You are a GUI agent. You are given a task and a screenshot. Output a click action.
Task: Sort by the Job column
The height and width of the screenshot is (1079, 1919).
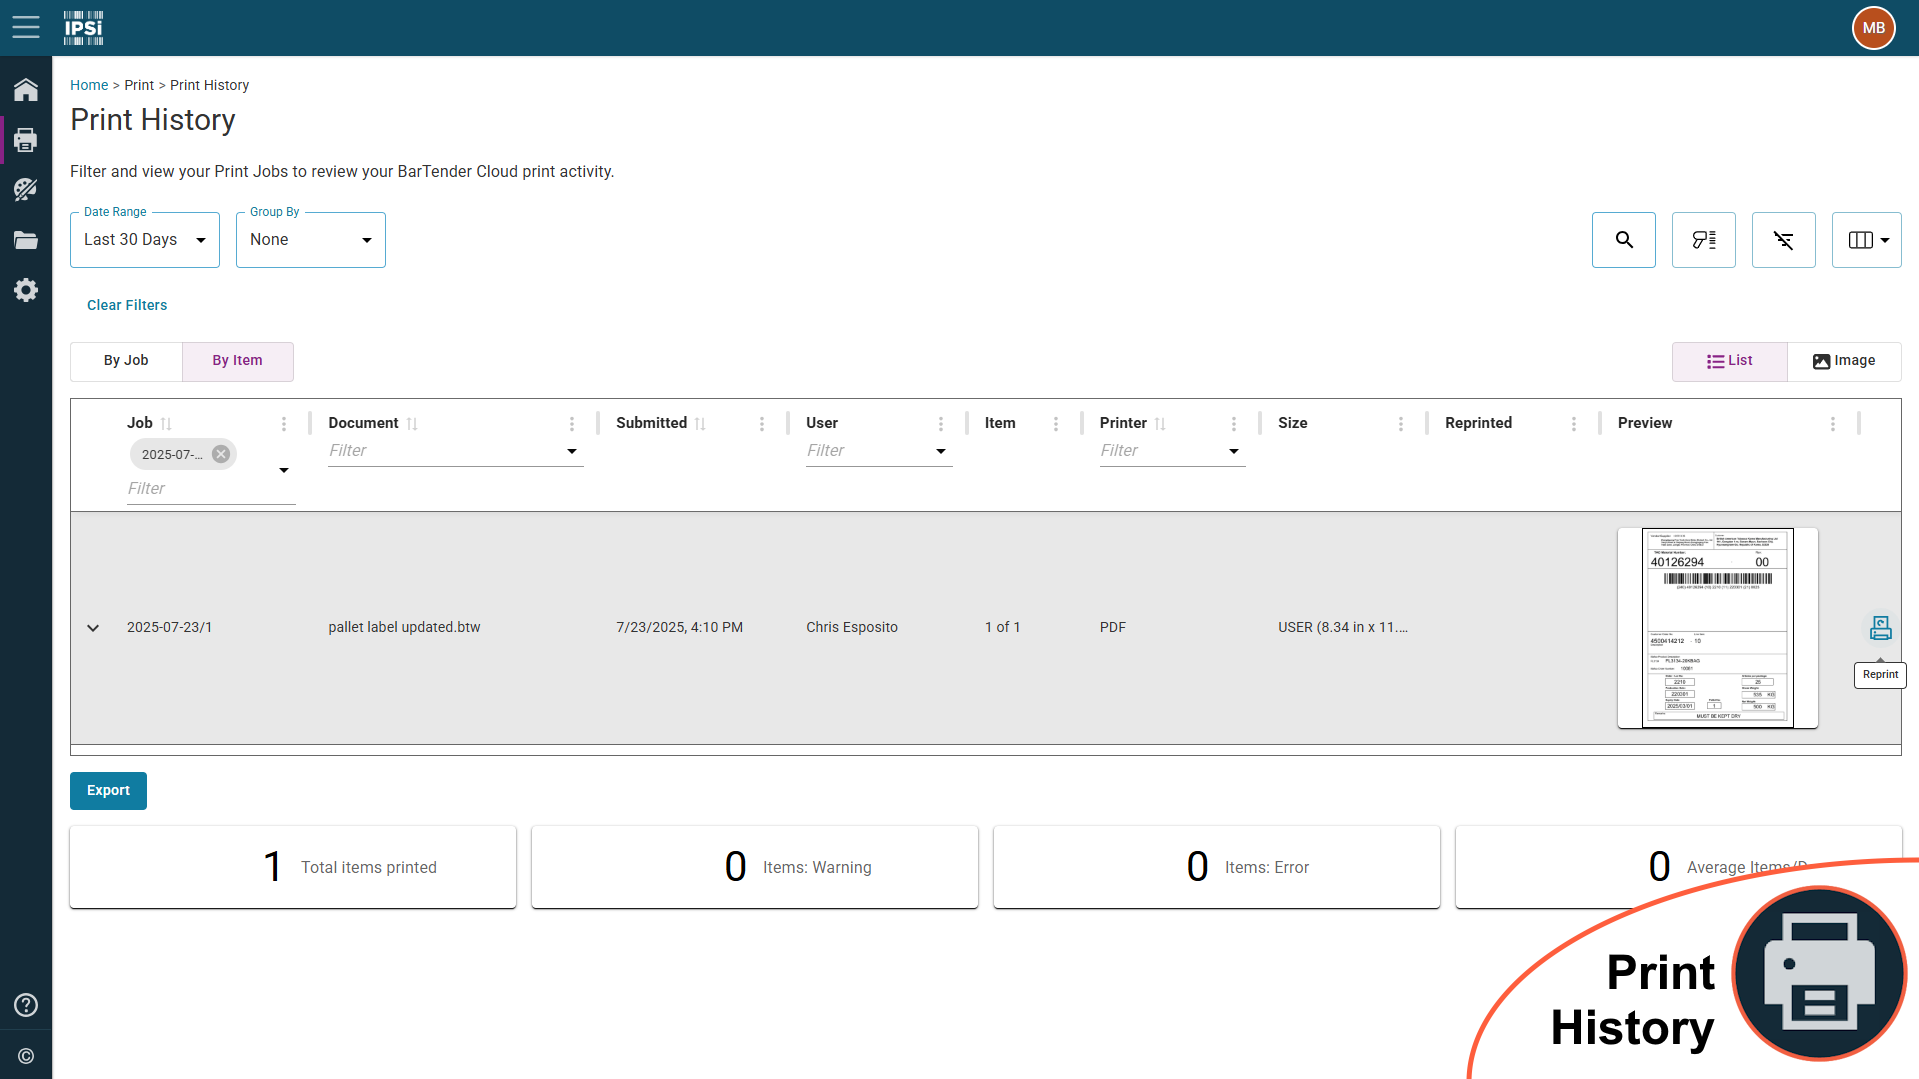pos(166,424)
